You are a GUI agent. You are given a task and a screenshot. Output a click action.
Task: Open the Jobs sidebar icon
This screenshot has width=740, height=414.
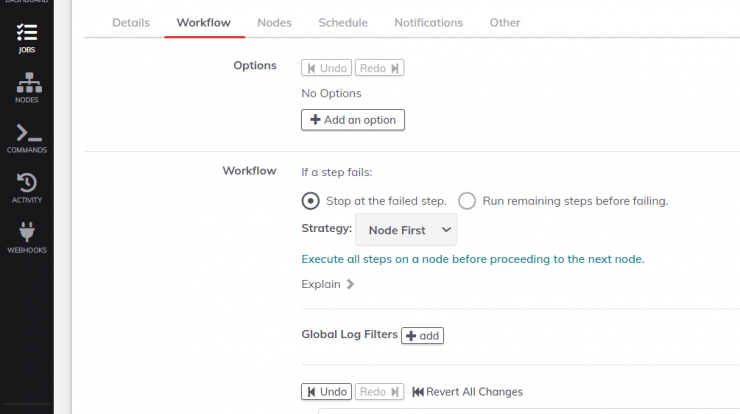(x=27, y=38)
